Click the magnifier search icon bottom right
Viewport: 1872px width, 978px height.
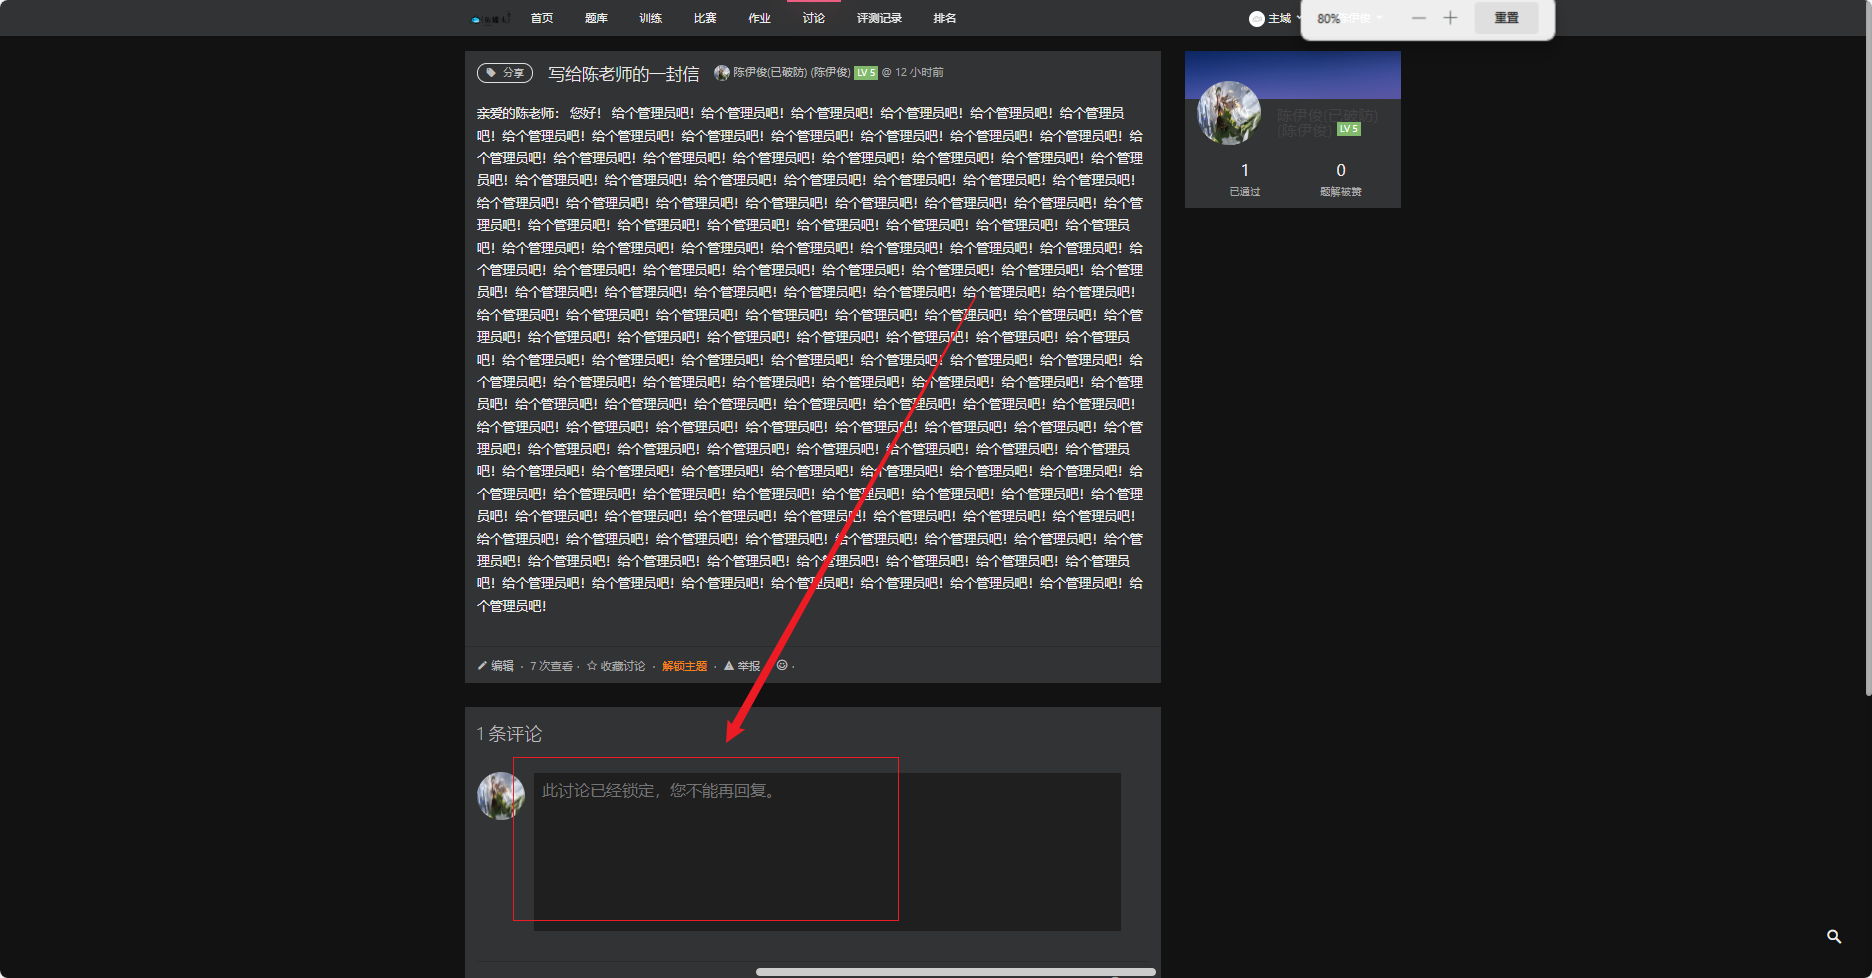[x=1834, y=937]
